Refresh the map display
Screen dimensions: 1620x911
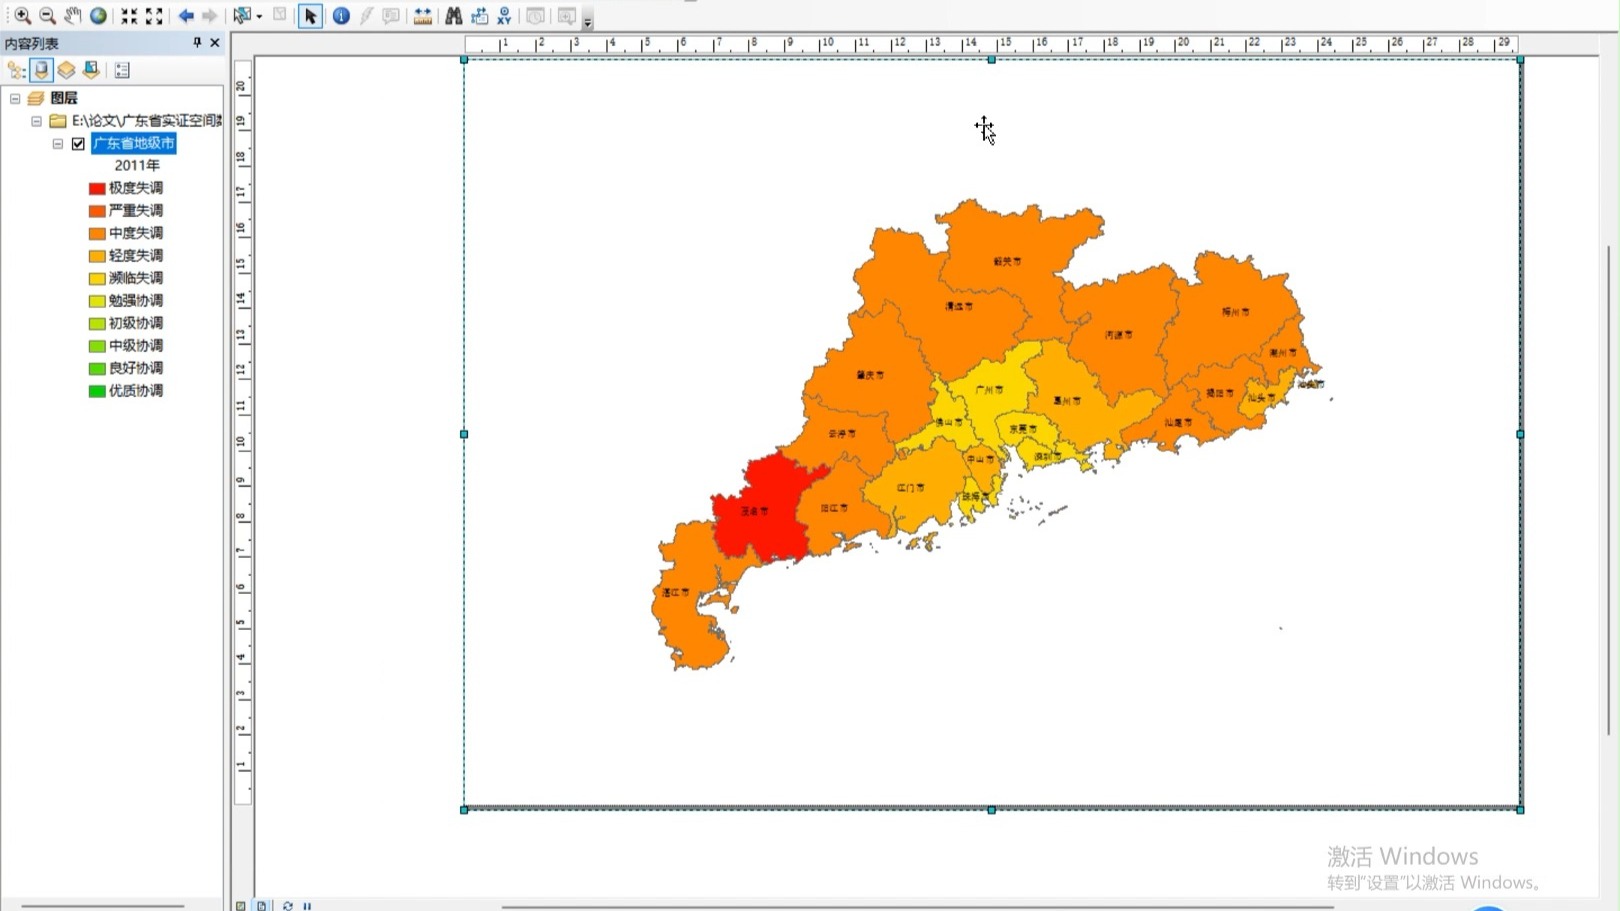(288, 906)
